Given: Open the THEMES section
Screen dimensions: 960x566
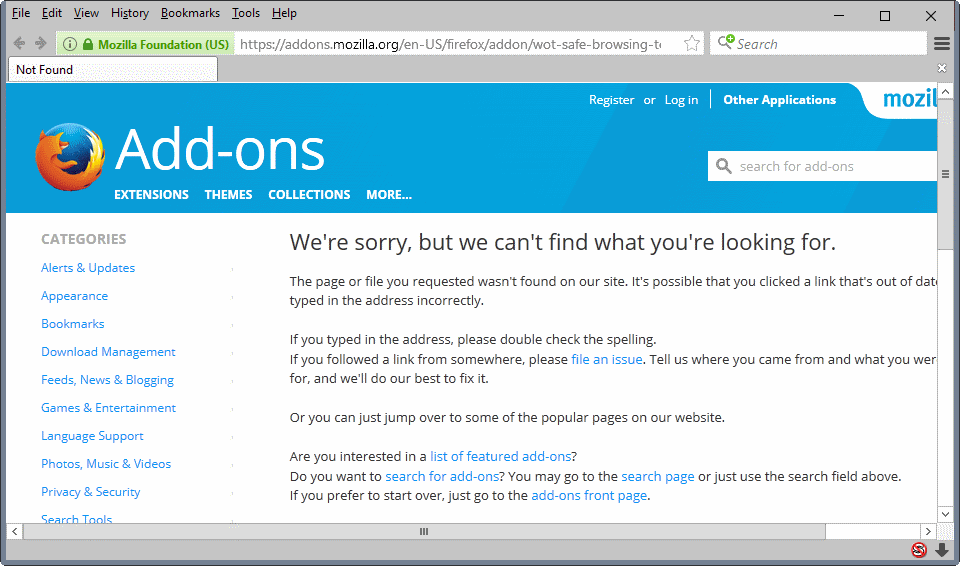Looking at the screenshot, I should (228, 195).
